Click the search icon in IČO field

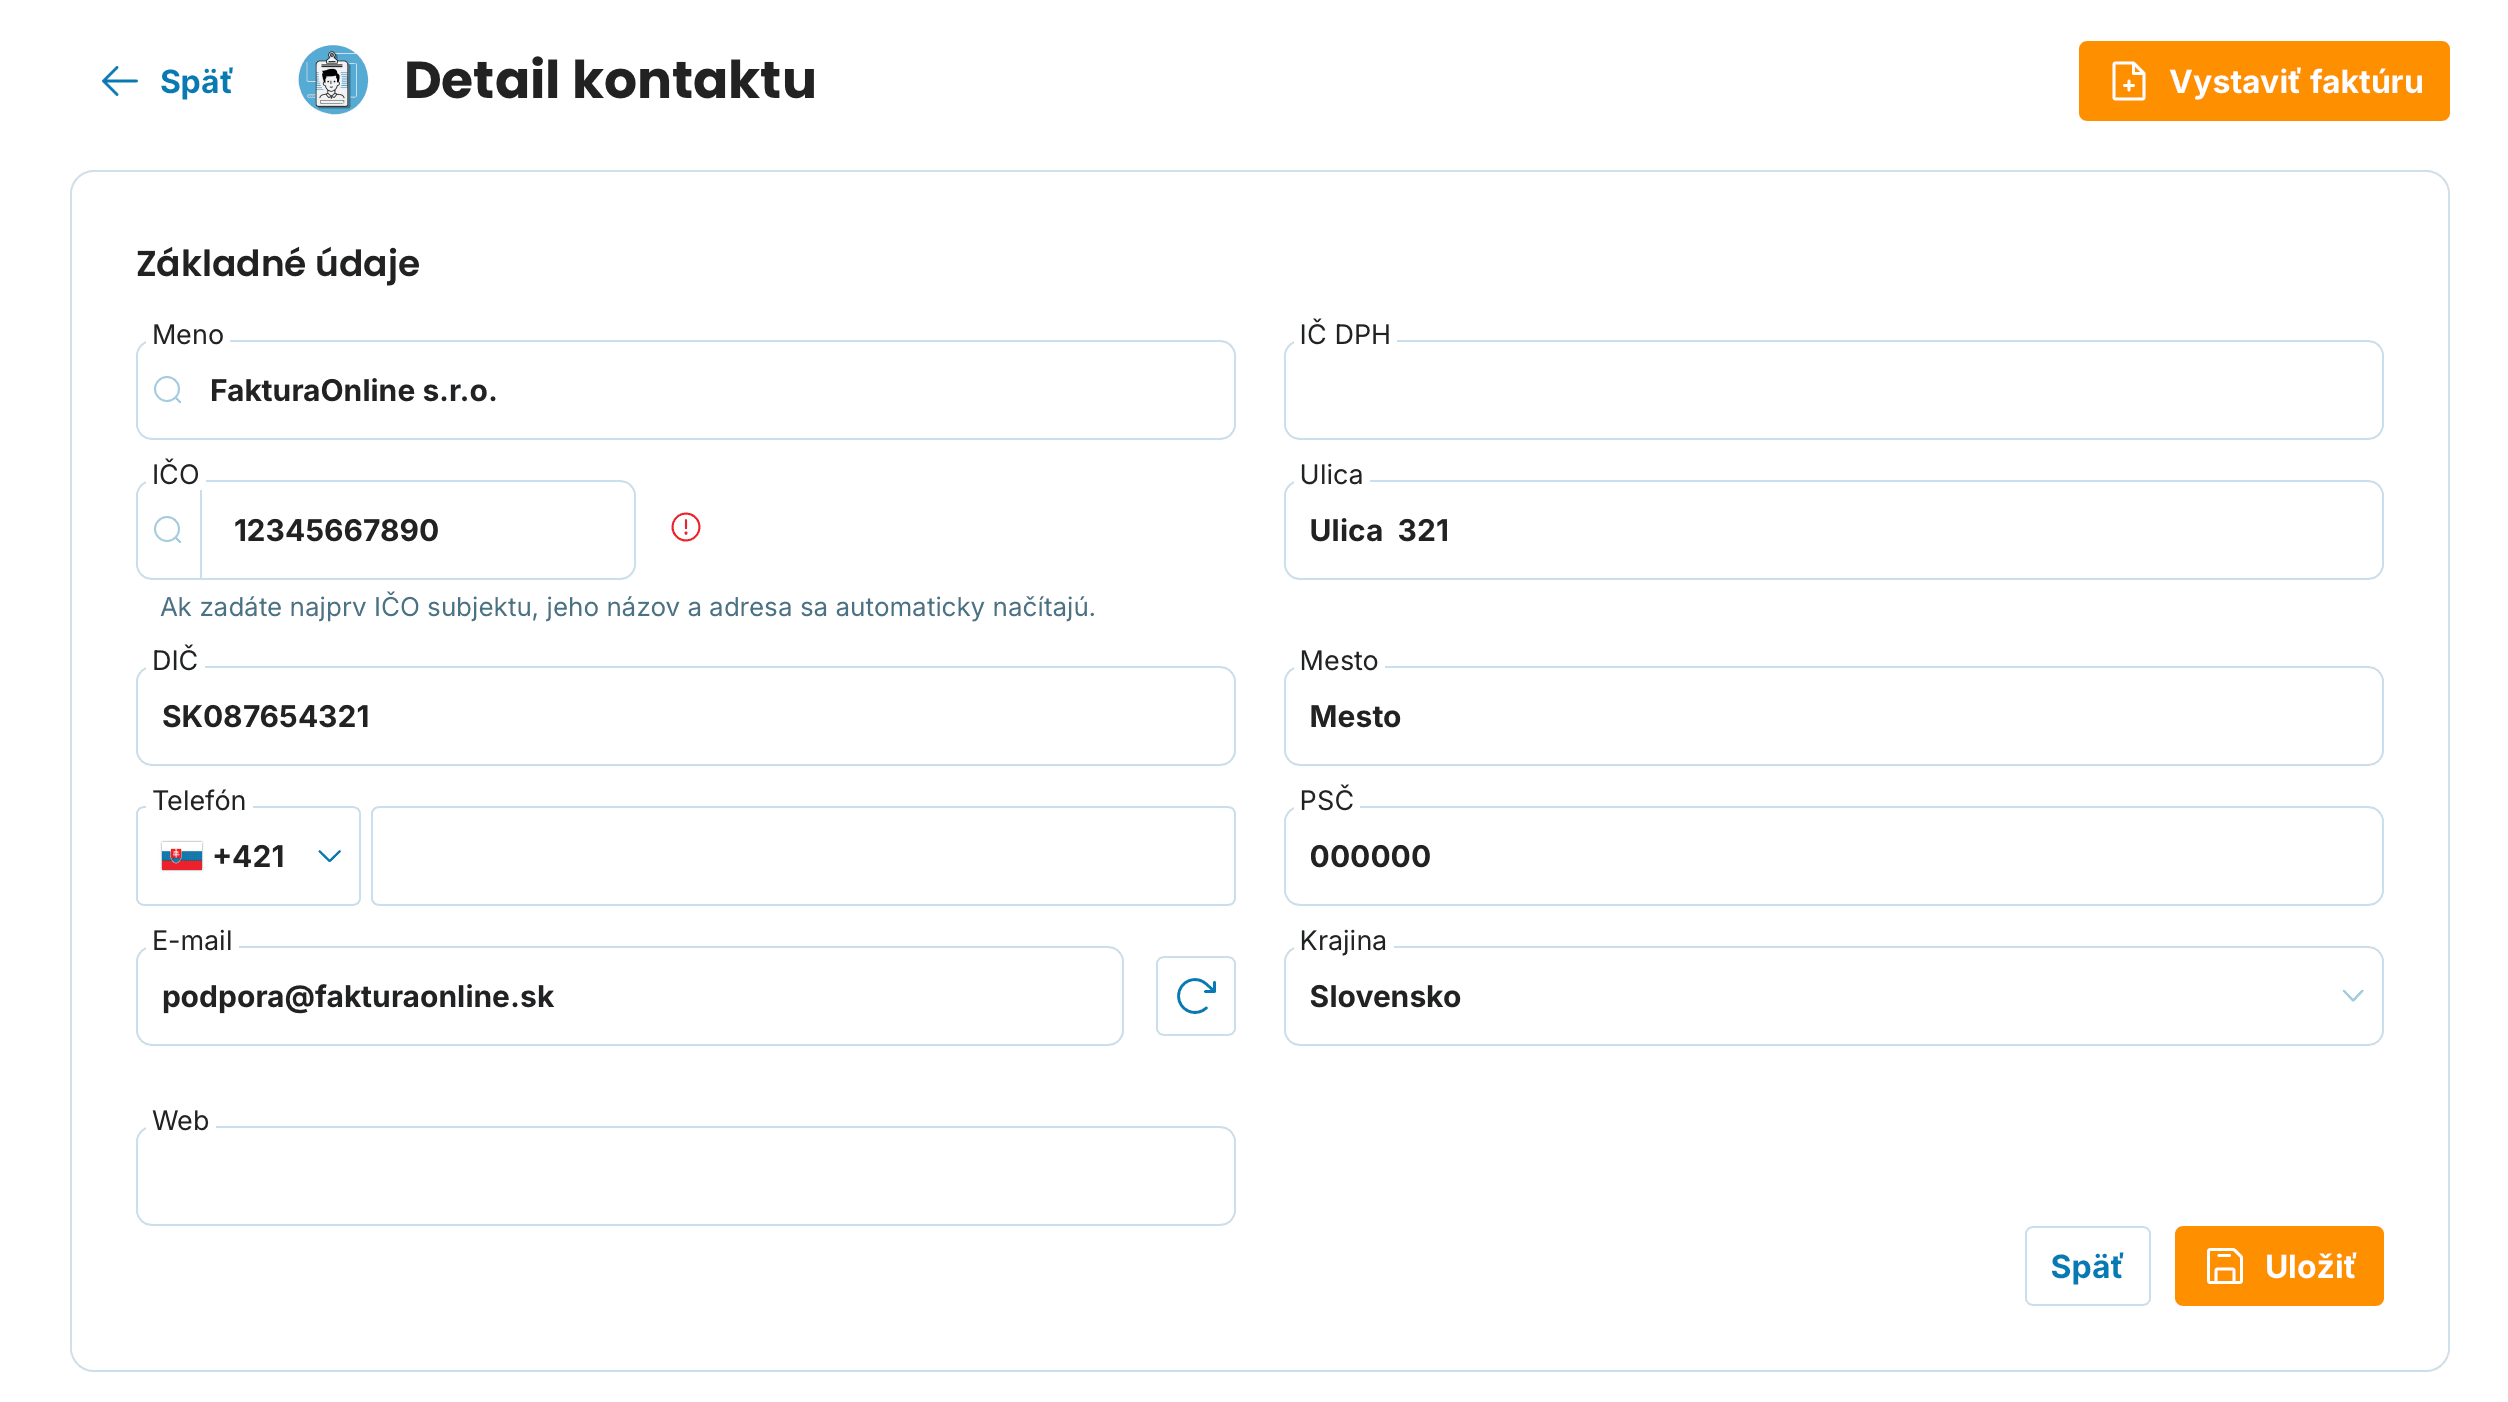[168, 530]
